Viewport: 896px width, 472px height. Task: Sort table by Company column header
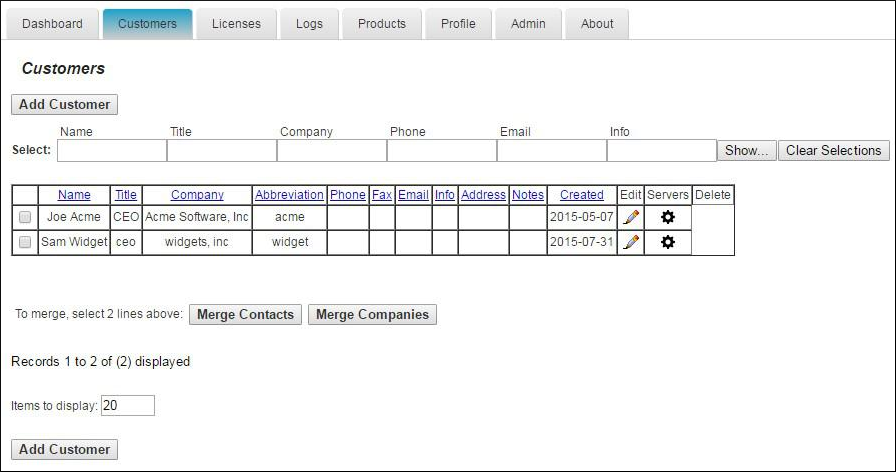(197, 195)
